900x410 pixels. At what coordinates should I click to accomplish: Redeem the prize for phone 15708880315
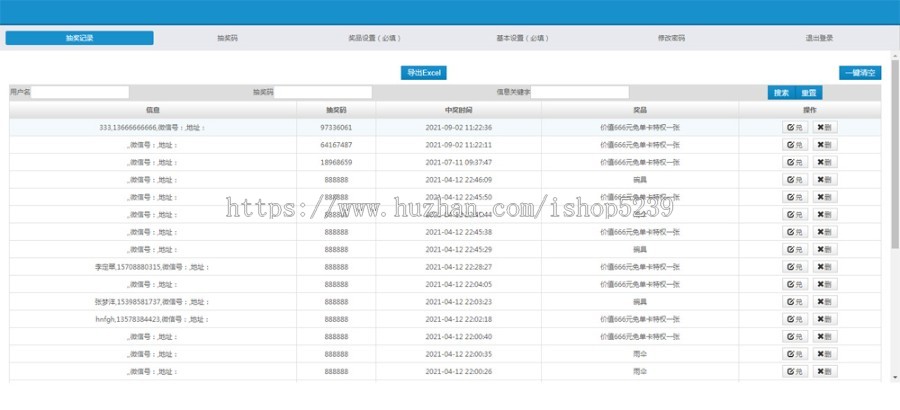pyautogui.click(x=796, y=267)
